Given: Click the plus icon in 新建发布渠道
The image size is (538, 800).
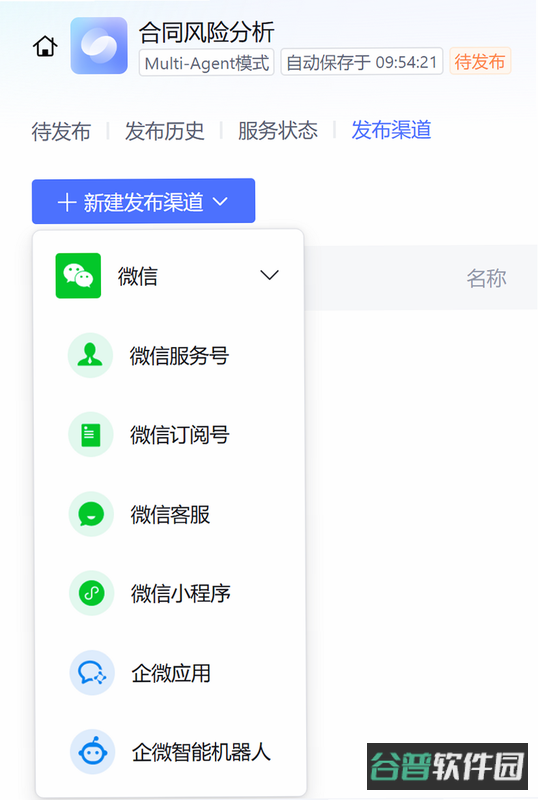Looking at the screenshot, I should pyautogui.click(x=67, y=202).
